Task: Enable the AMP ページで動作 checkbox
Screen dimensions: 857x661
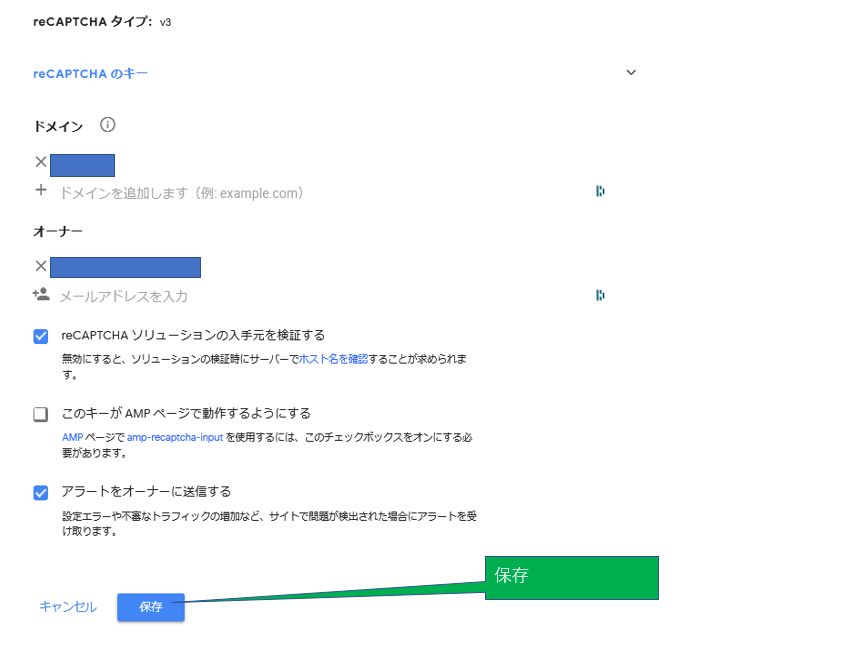Action: (40, 413)
